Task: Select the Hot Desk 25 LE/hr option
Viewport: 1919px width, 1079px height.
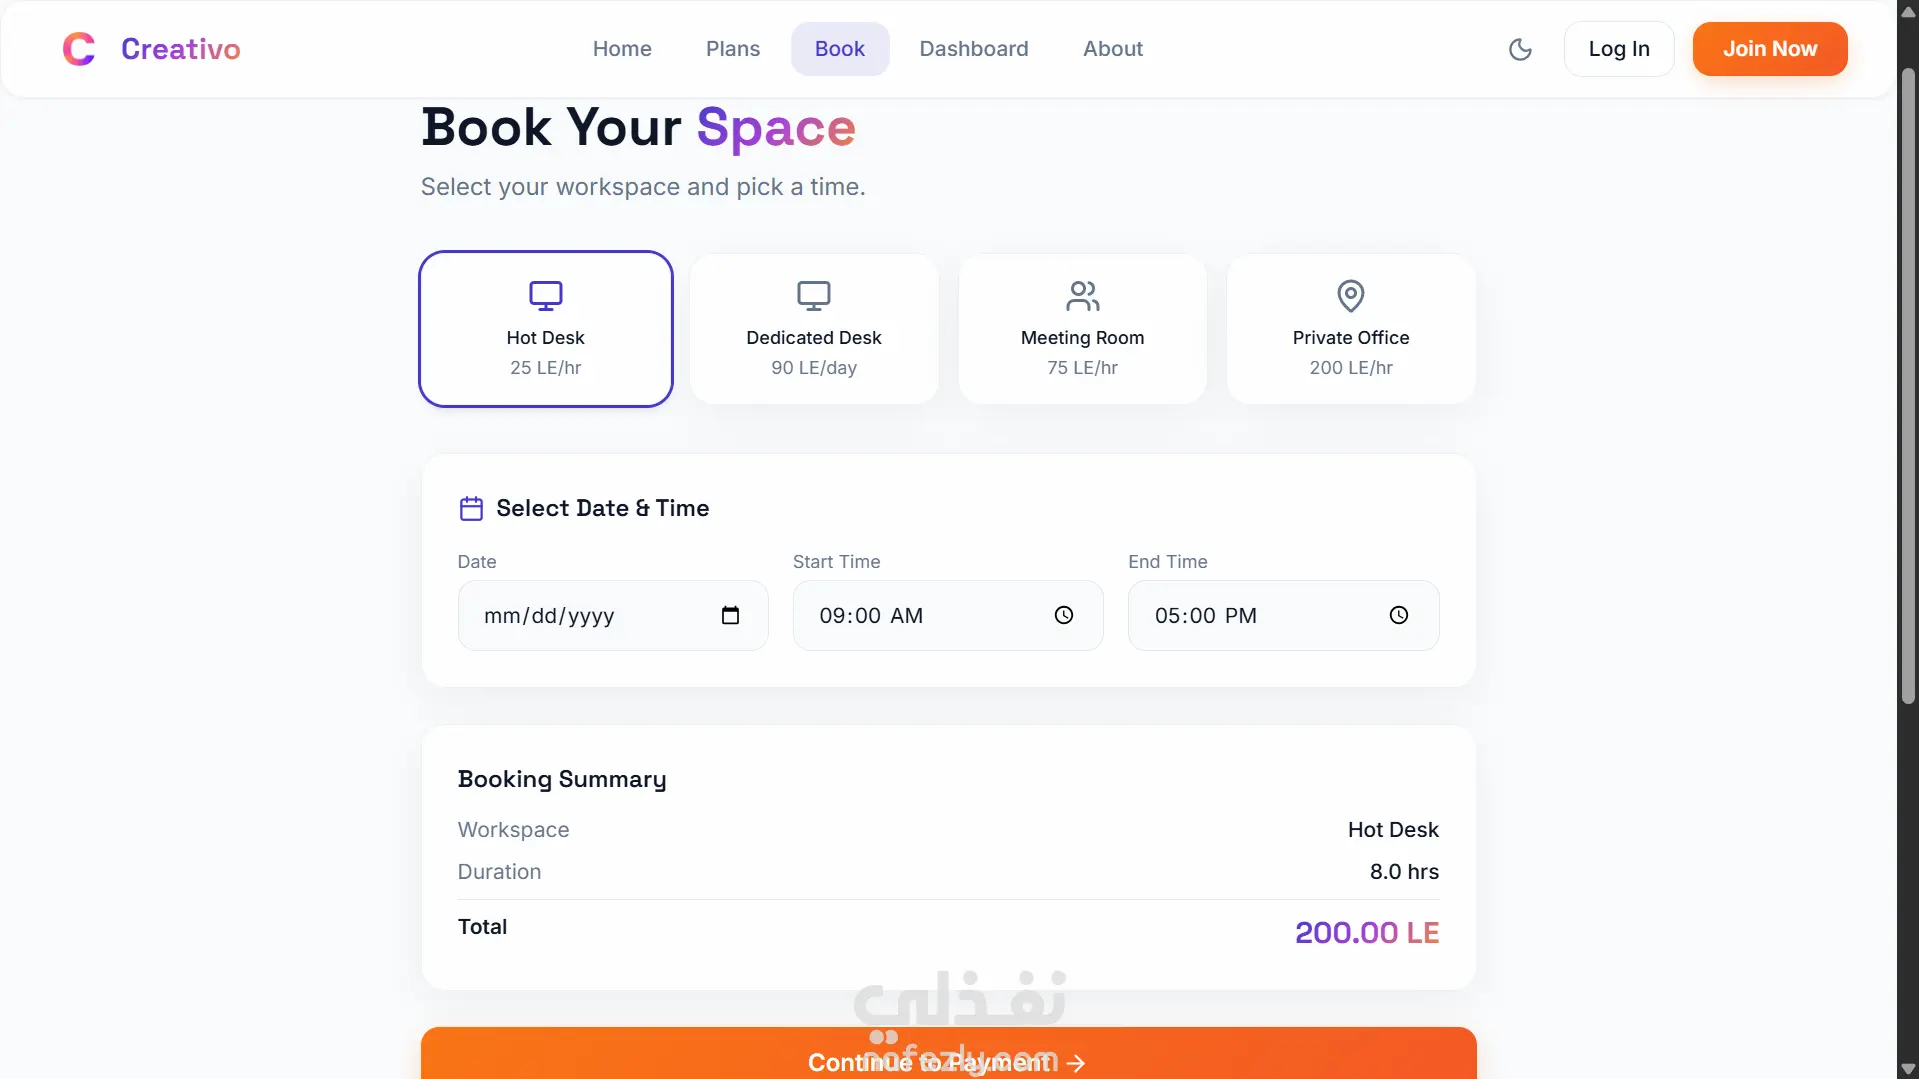Action: (x=546, y=329)
